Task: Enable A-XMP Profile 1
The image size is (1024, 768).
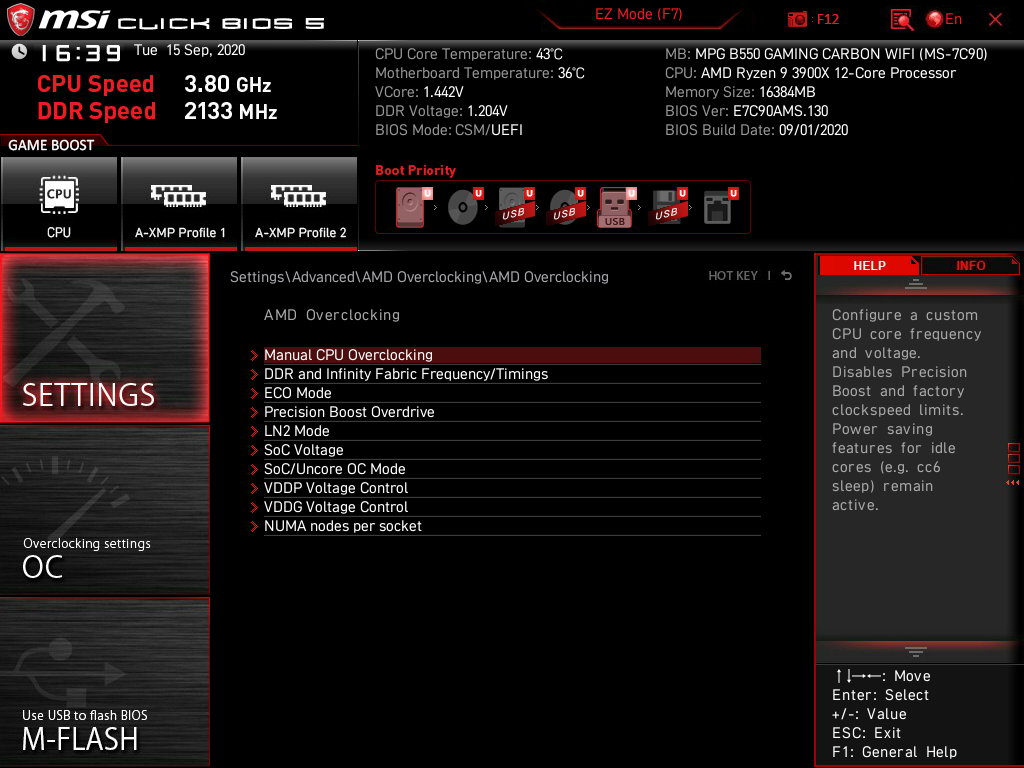Action: pos(180,204)
